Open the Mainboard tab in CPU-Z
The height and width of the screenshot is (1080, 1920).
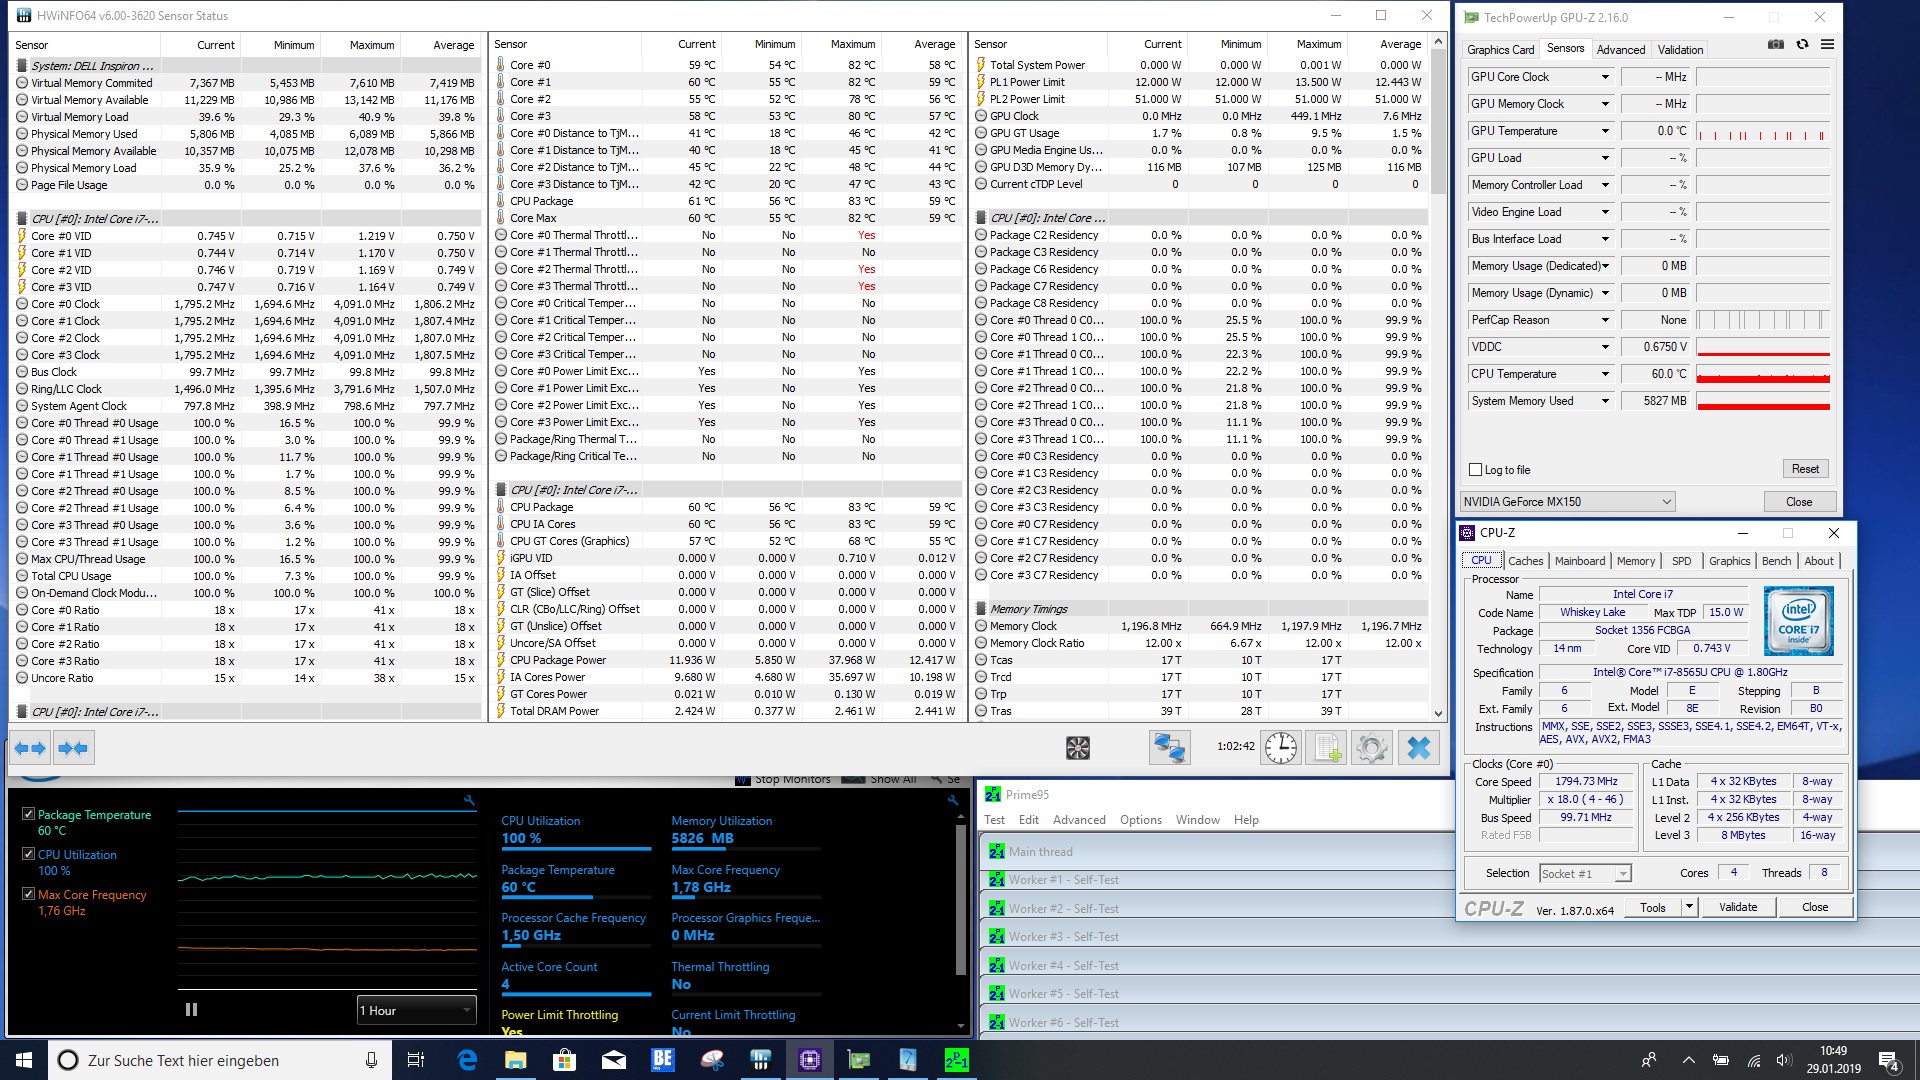[x=1580, y=561]
